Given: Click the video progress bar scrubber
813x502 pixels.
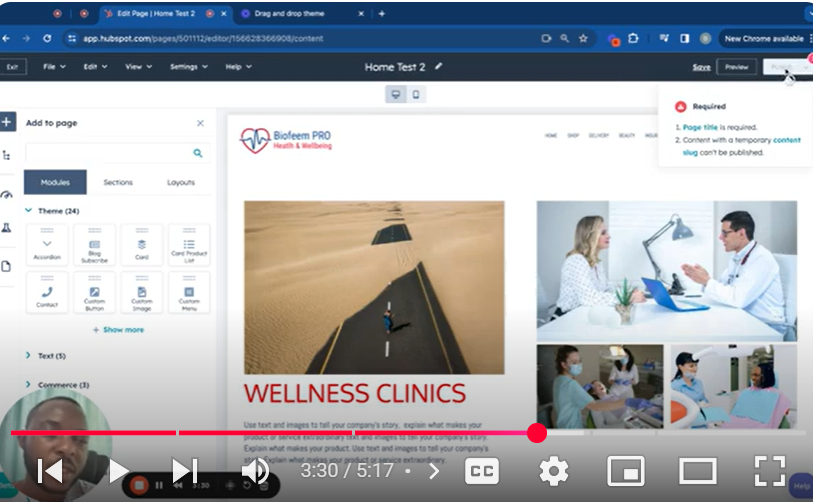Looking at the screenshot, I should pyautogui.click(x=537, y=433).
